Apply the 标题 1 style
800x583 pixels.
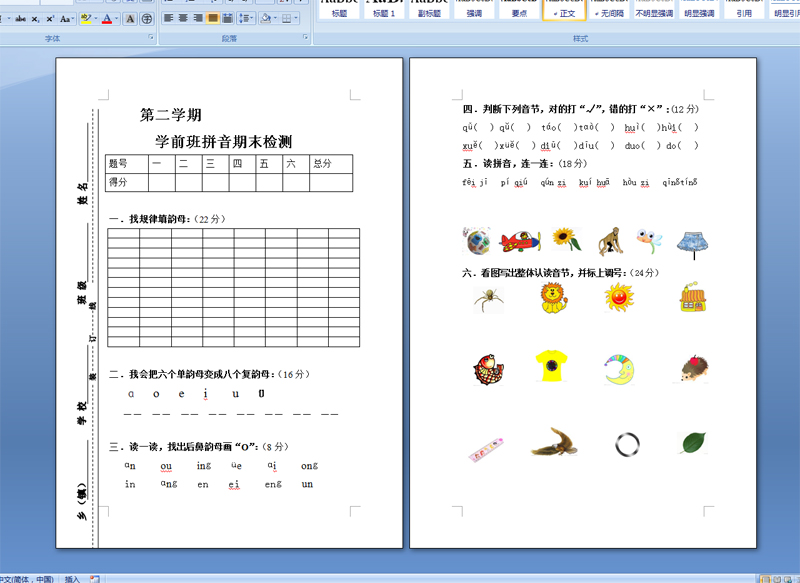click(384, 9)
